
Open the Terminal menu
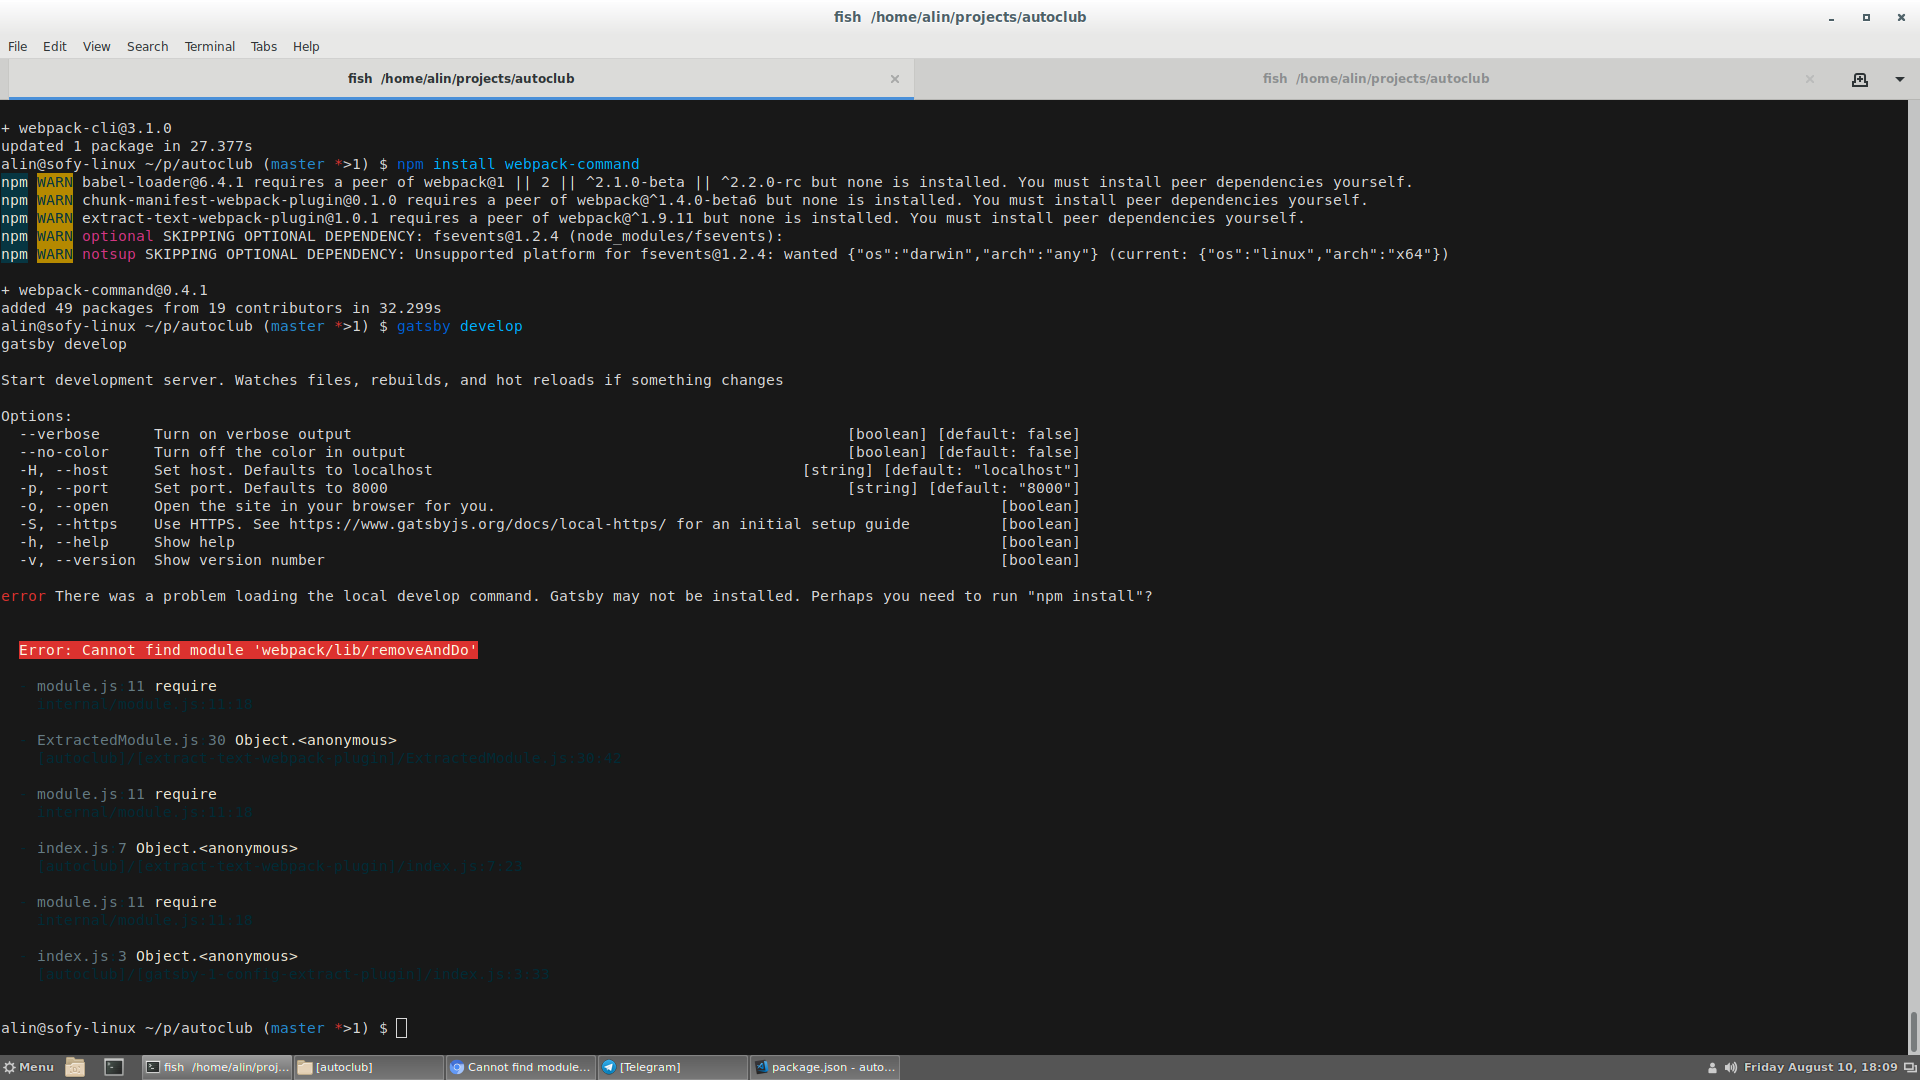click(209, 47)
